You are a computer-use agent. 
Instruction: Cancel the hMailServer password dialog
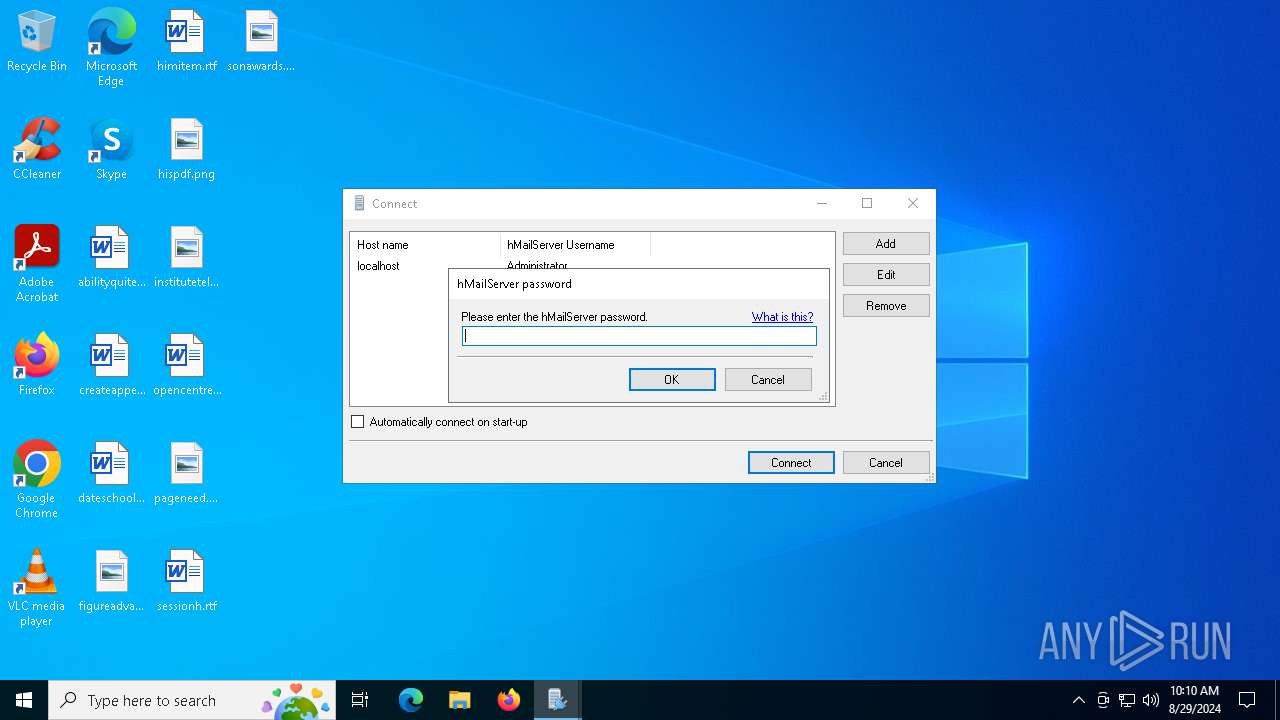point(768,380)
